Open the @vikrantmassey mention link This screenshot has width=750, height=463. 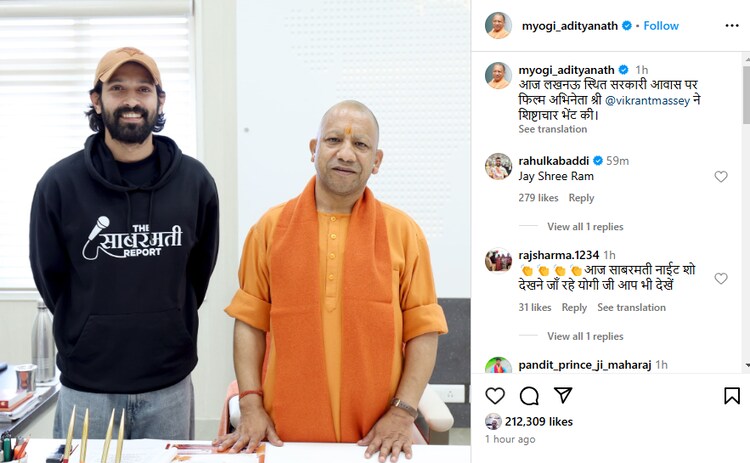coord(647,101)
